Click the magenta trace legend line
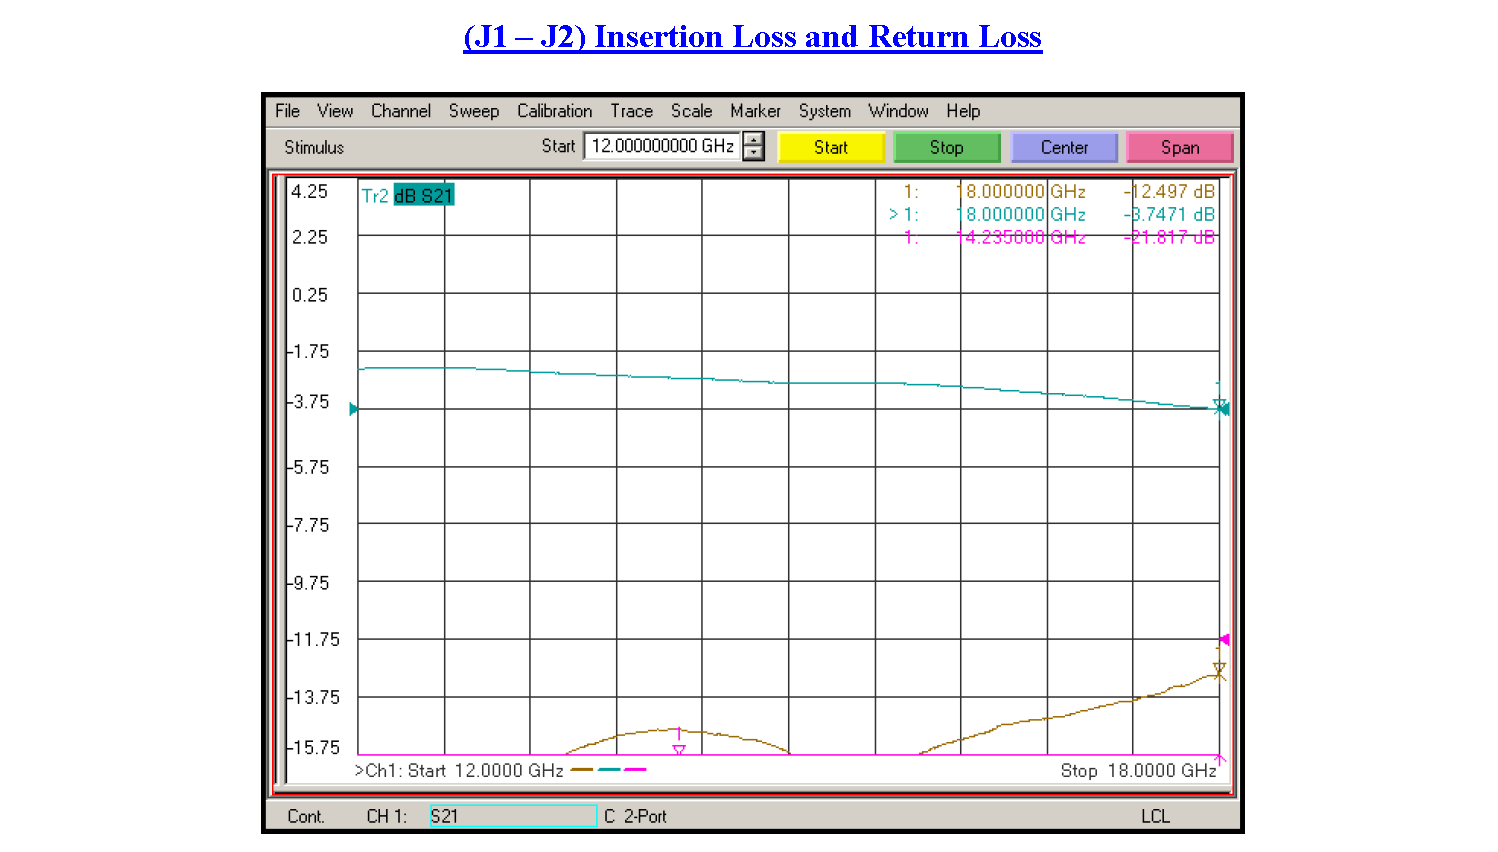Image resolution: width=1498 pixels, height=852 pixels. pyautogui.click(x=635, y=770)
